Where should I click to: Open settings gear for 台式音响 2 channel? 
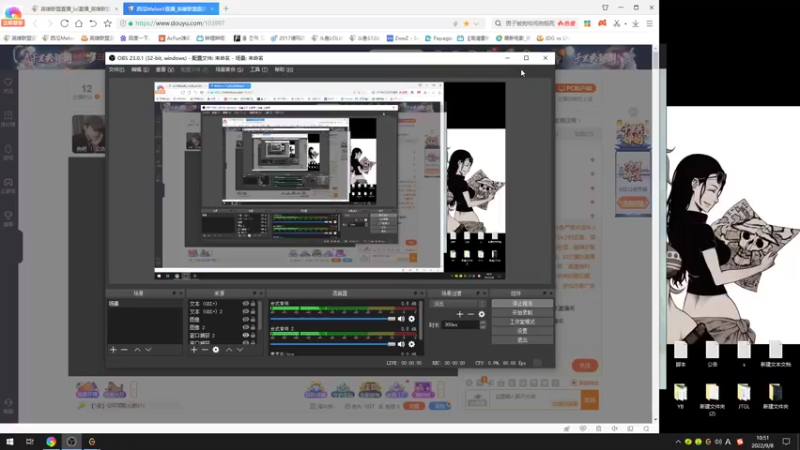[412, 344]
